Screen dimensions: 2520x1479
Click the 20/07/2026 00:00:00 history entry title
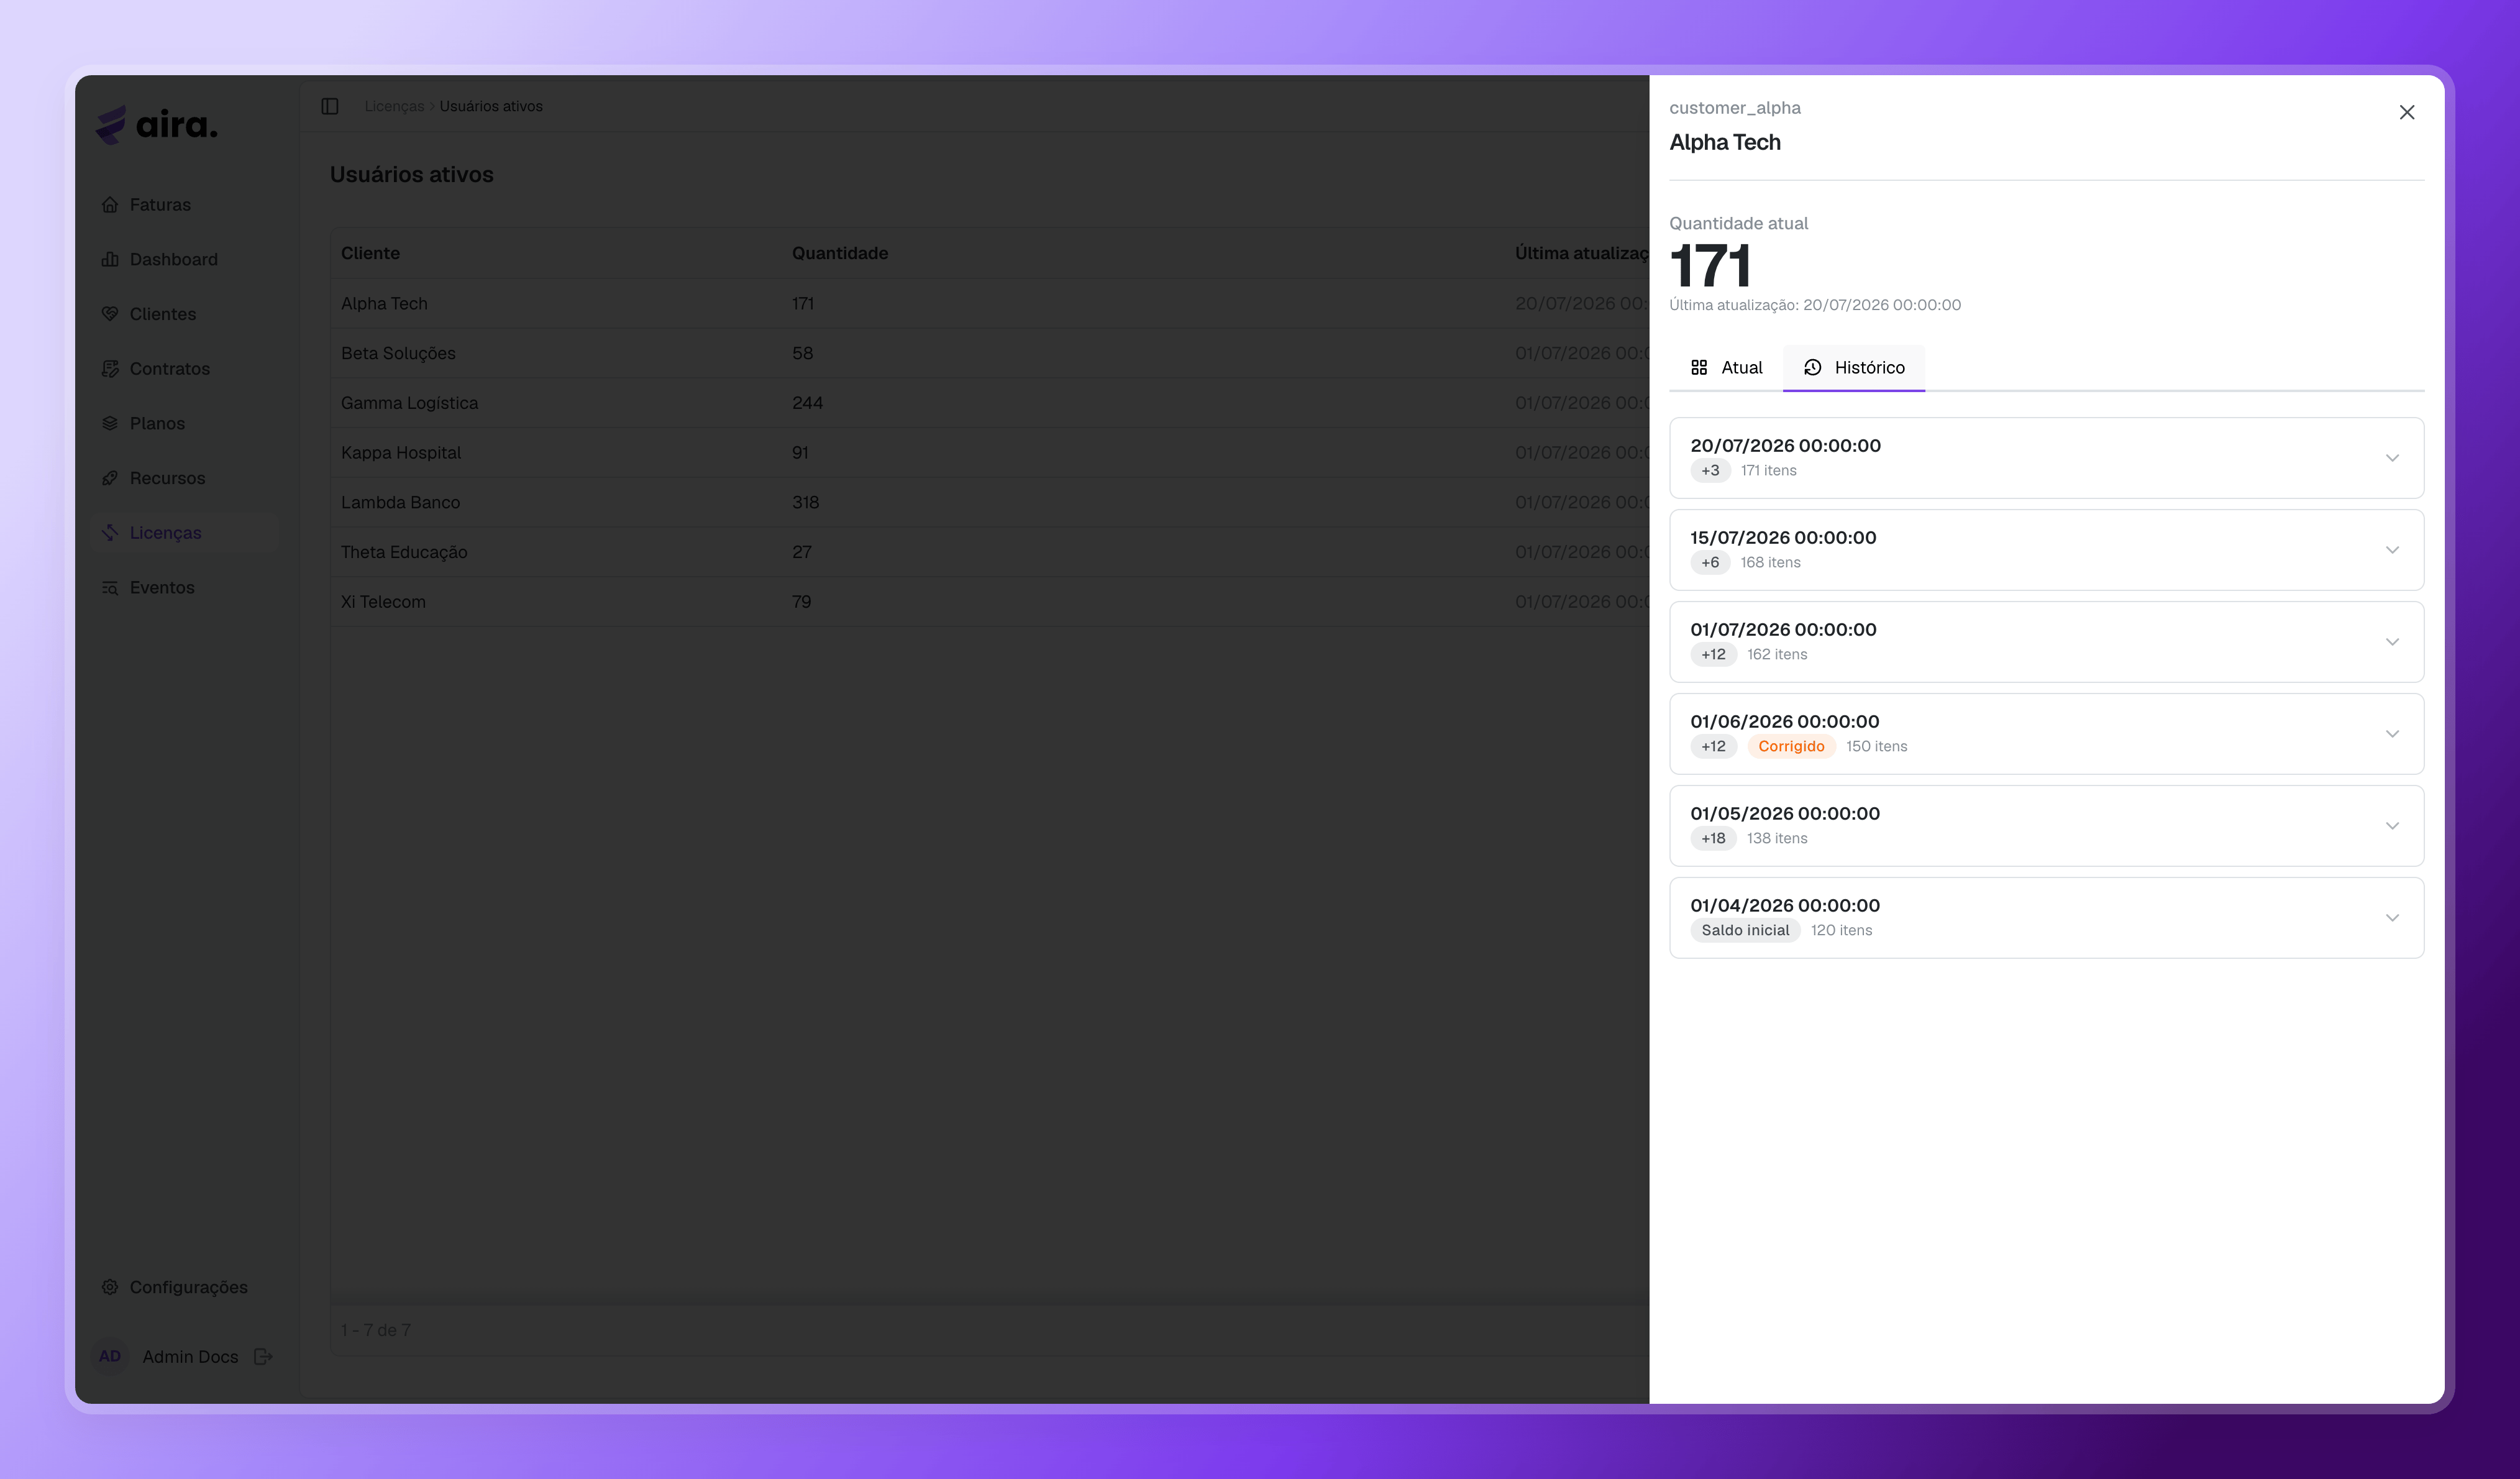[x=1785, y=445]
